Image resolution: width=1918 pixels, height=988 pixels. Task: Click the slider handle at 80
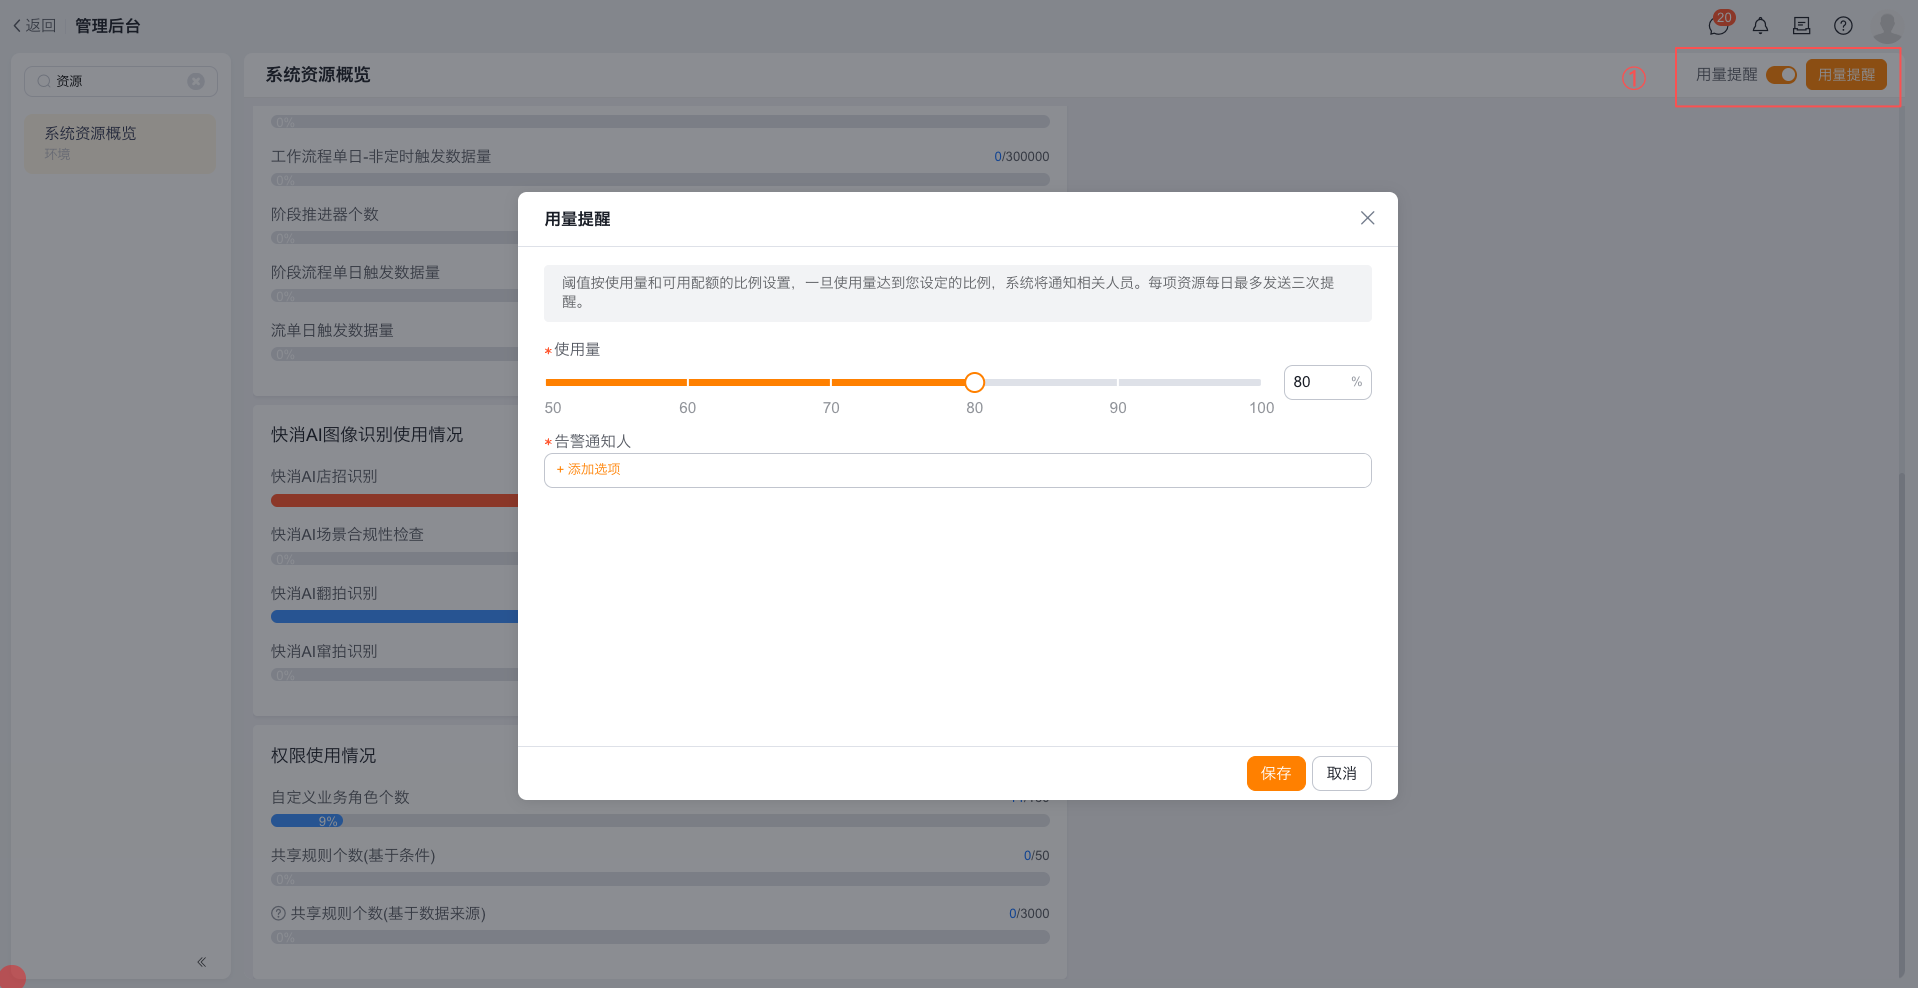click(x=974, y=382)
